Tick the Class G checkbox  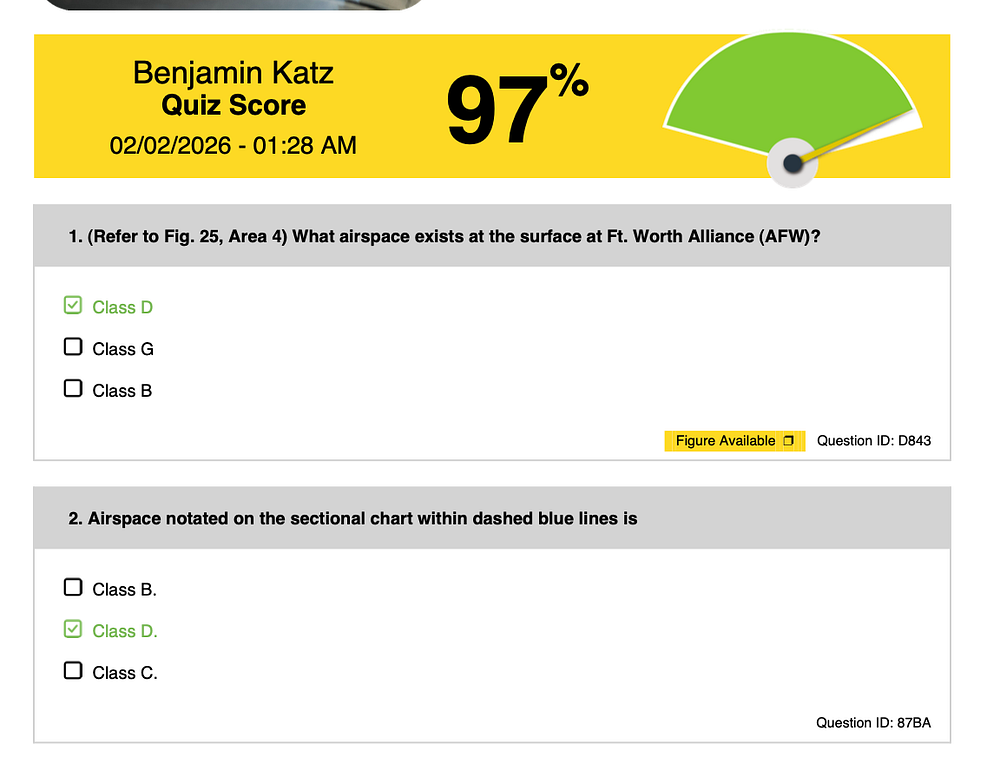(x=73, y=347)
